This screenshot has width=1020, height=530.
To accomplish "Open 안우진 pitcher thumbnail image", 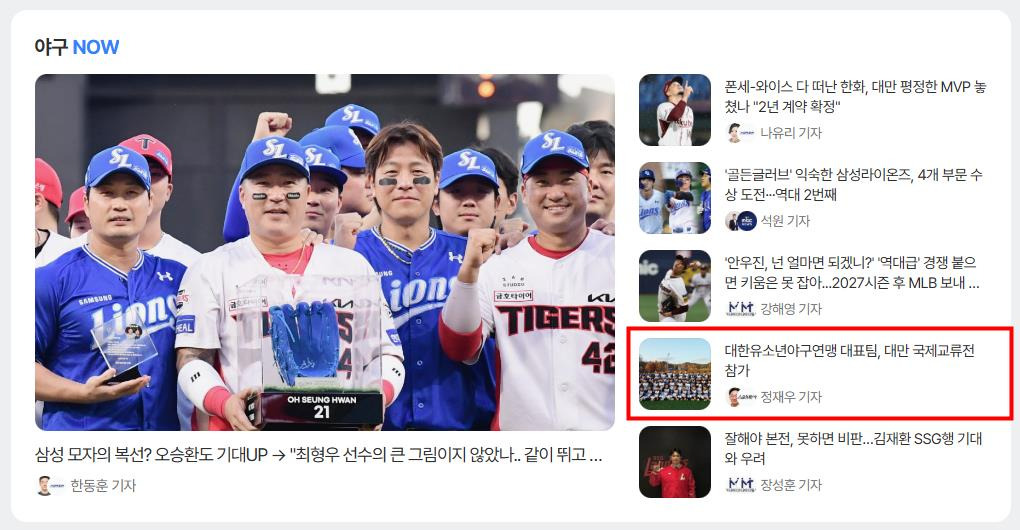I will (x=675, y=285).
